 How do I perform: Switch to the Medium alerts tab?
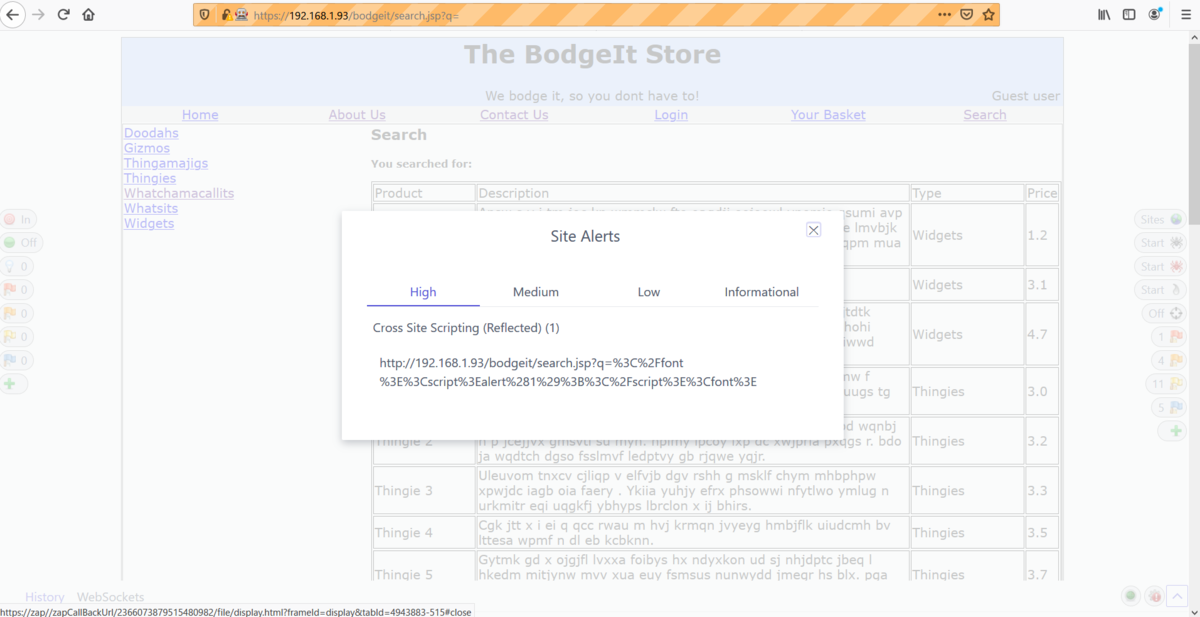click(x=536, y=292)
